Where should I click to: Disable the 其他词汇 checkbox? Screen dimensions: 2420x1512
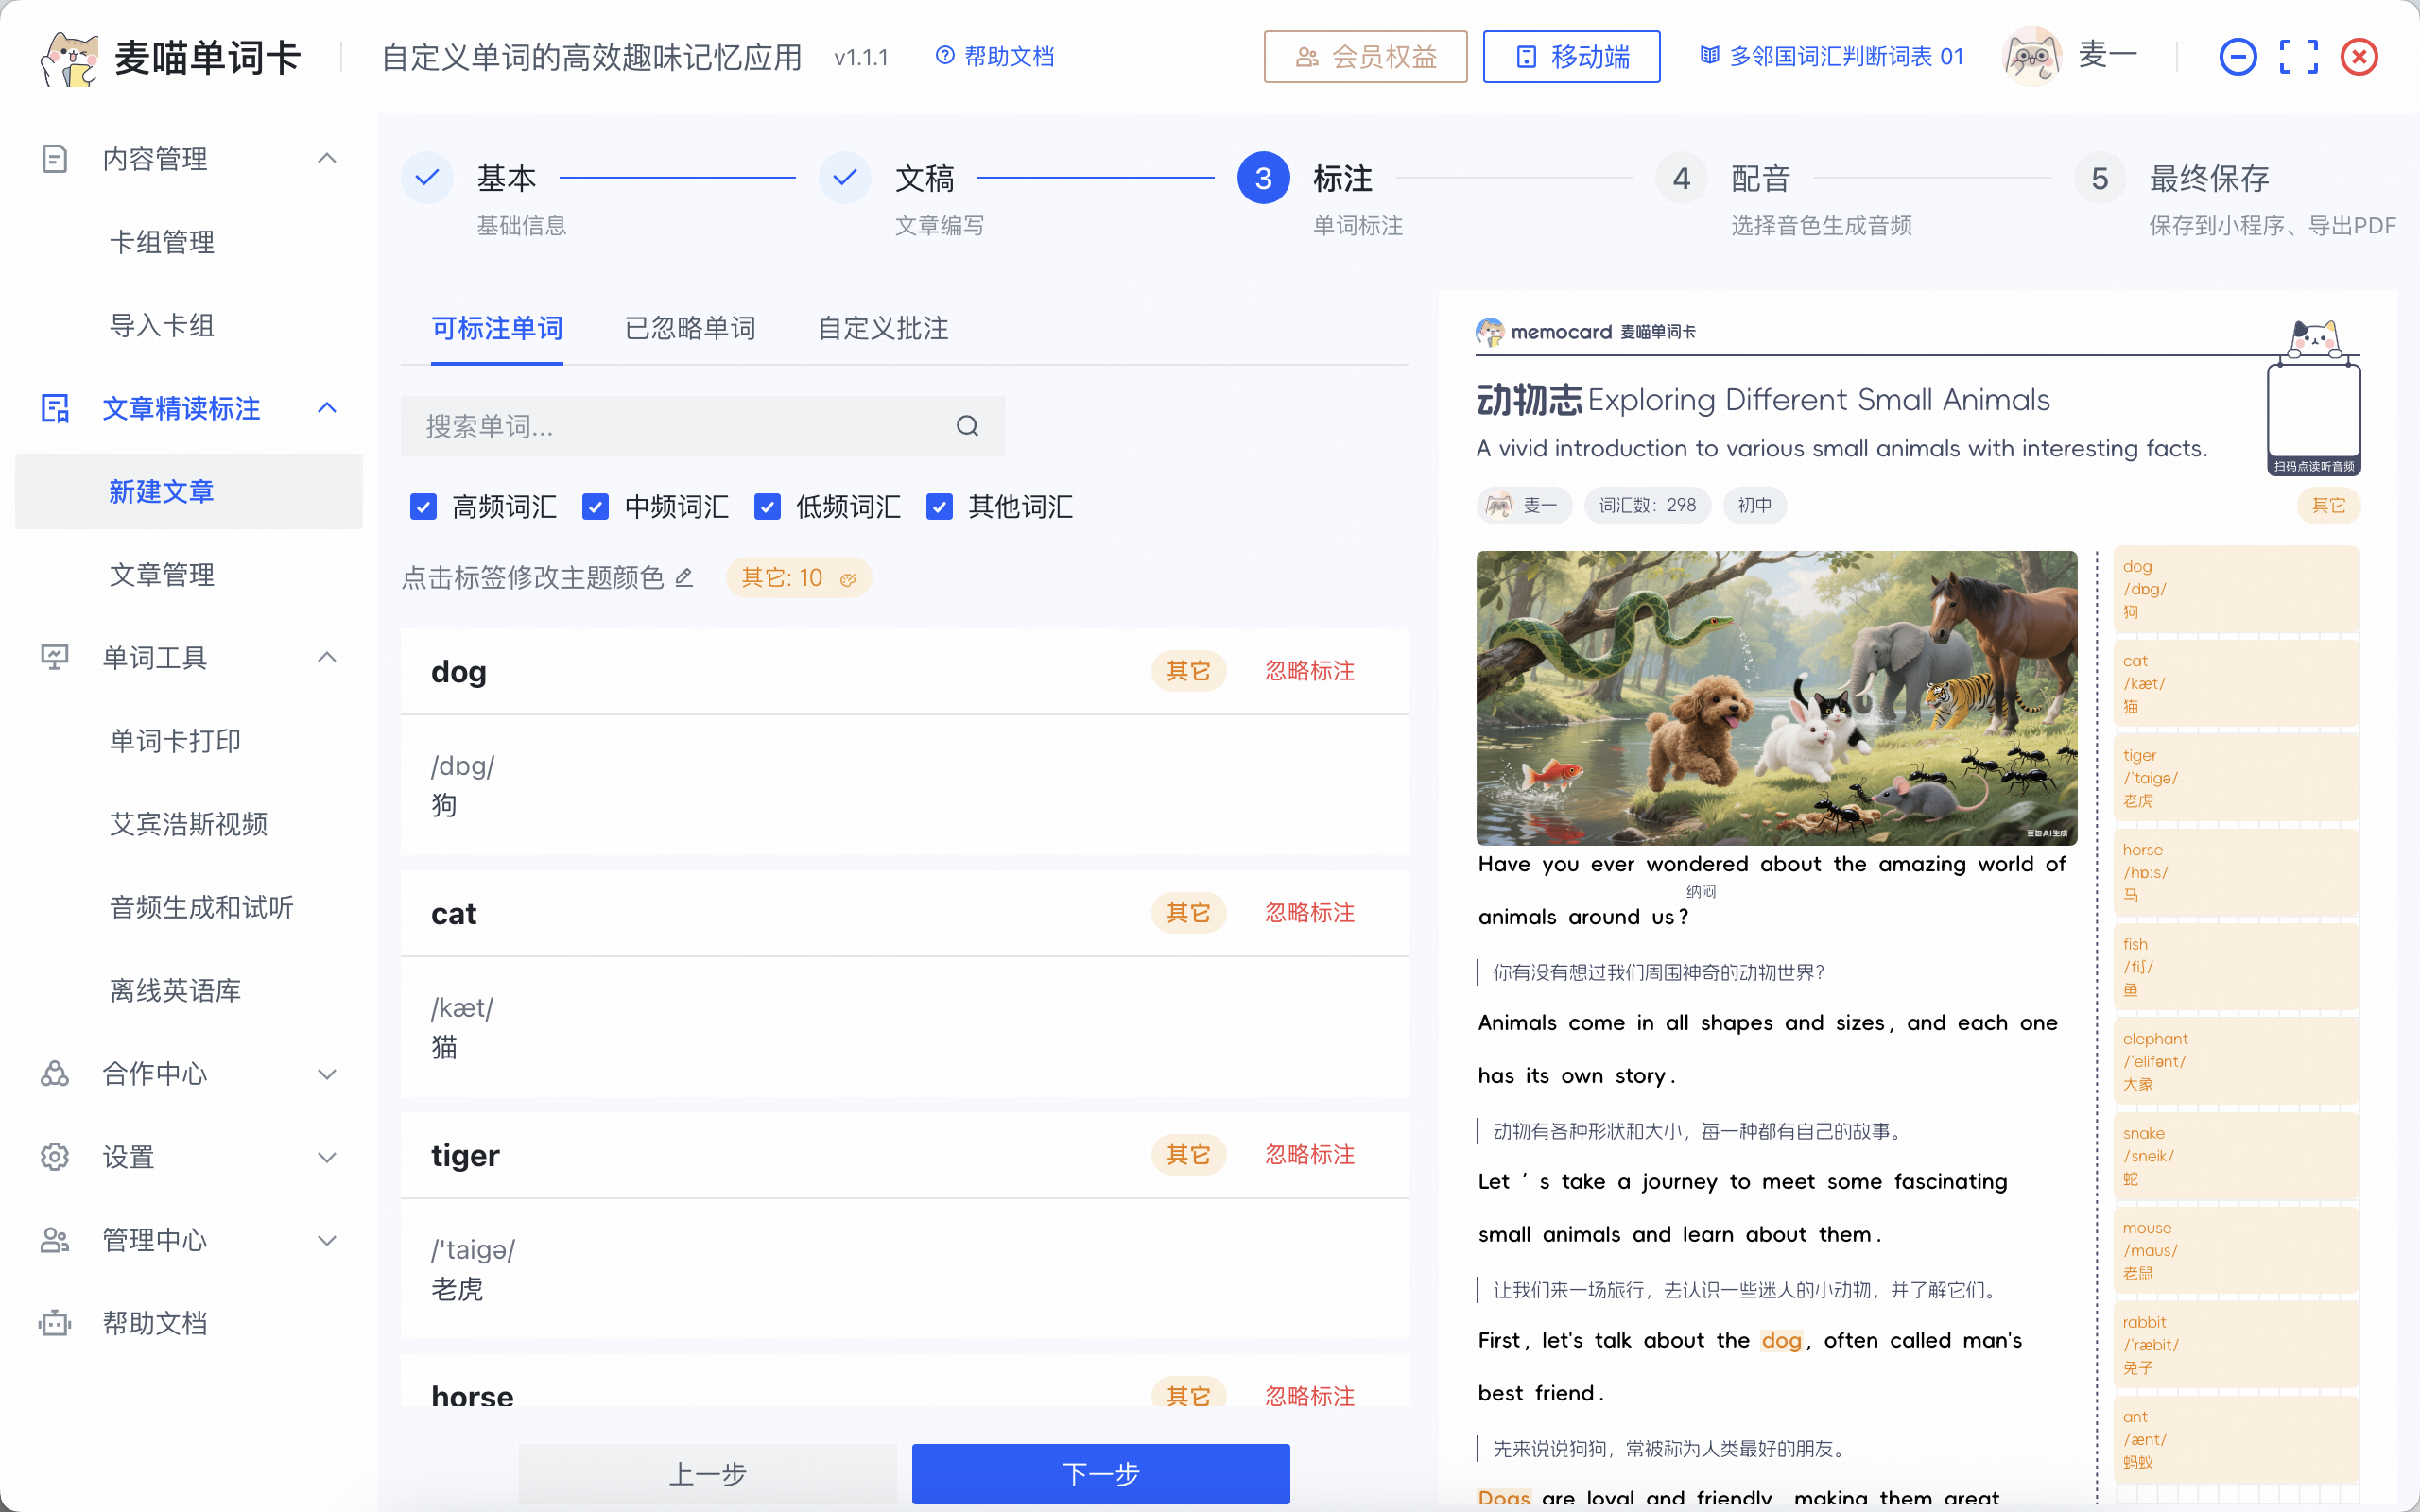pyautogui.click(x=939, y=507)
